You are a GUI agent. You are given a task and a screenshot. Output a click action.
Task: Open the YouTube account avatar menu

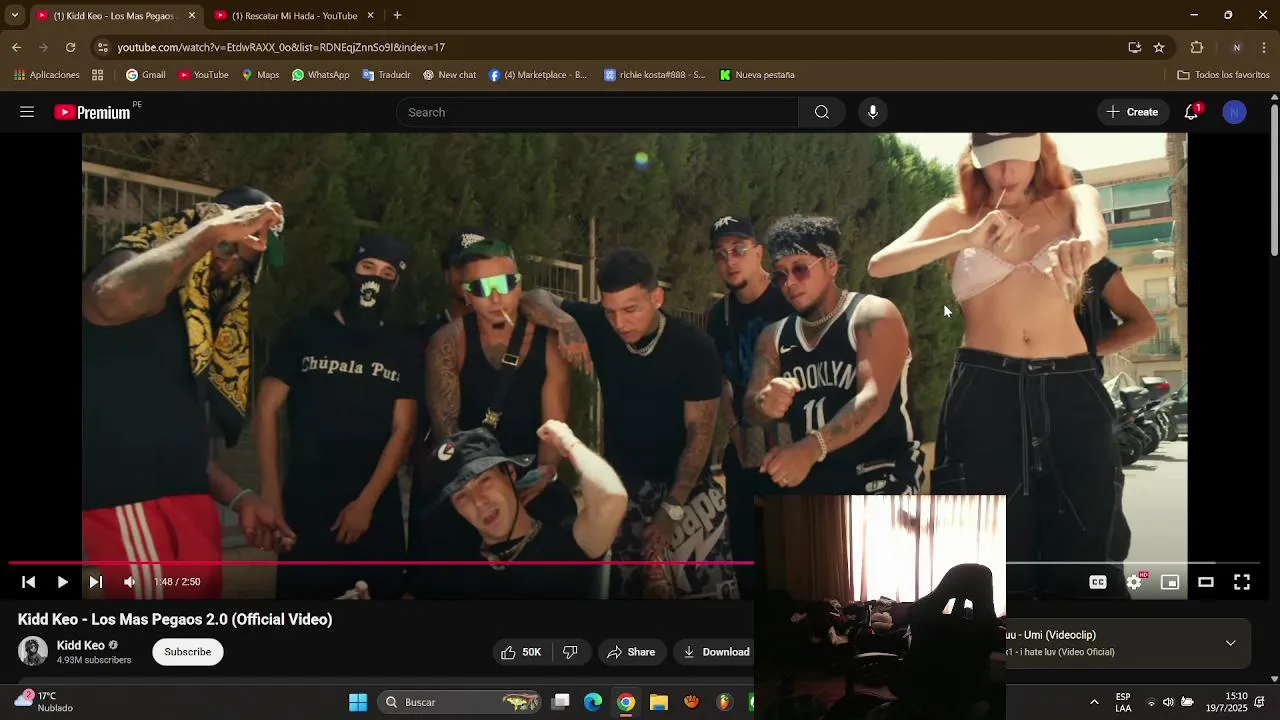[x=1234, y=112]
